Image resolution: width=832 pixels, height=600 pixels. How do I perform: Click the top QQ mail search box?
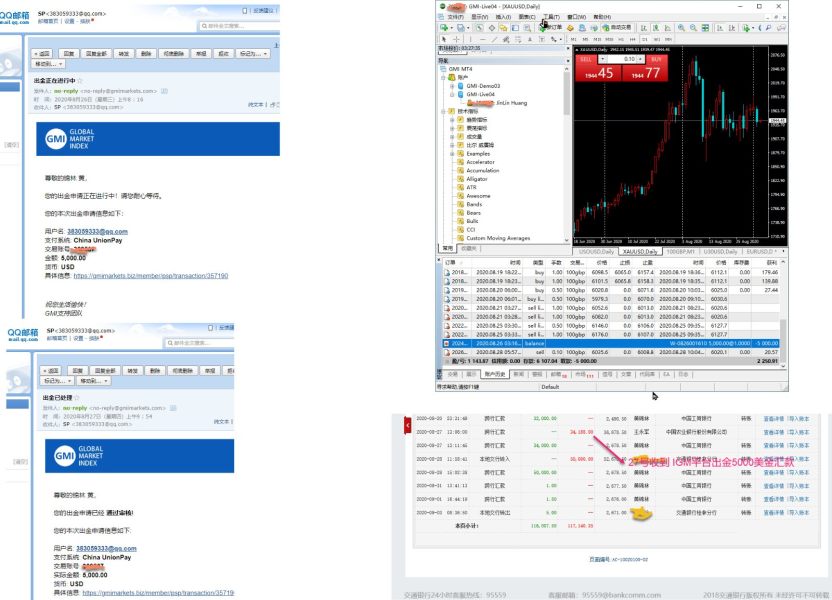[x=239, y=25]
